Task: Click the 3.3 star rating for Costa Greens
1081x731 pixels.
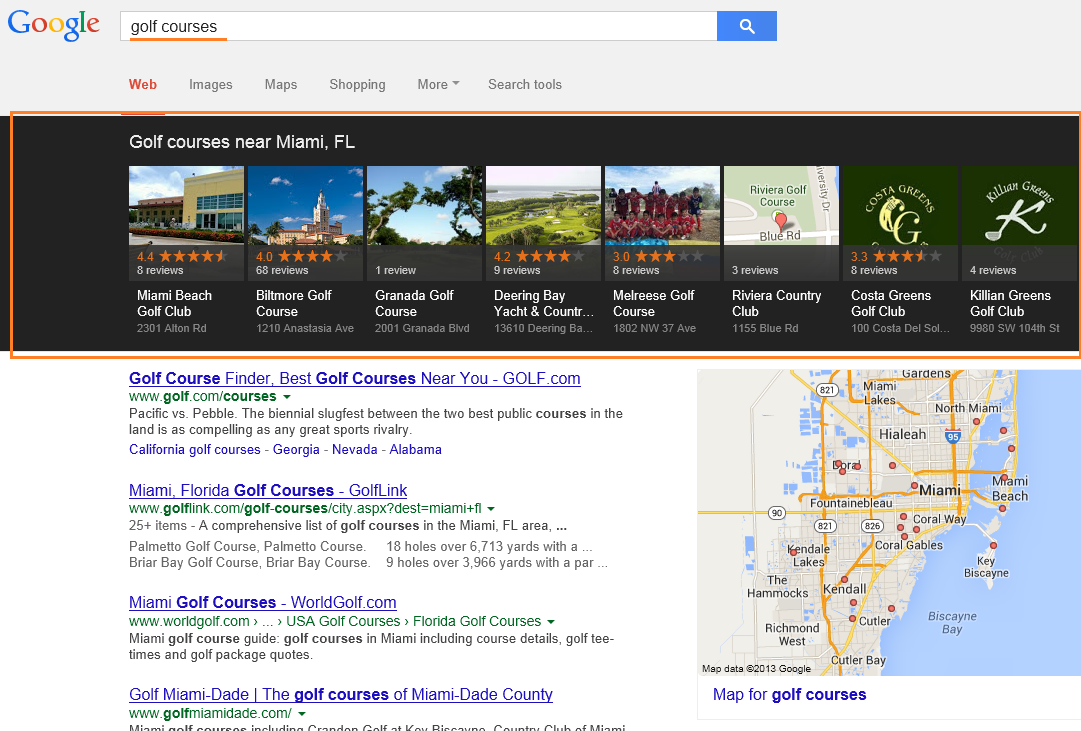Action: (x=896, y=257)
